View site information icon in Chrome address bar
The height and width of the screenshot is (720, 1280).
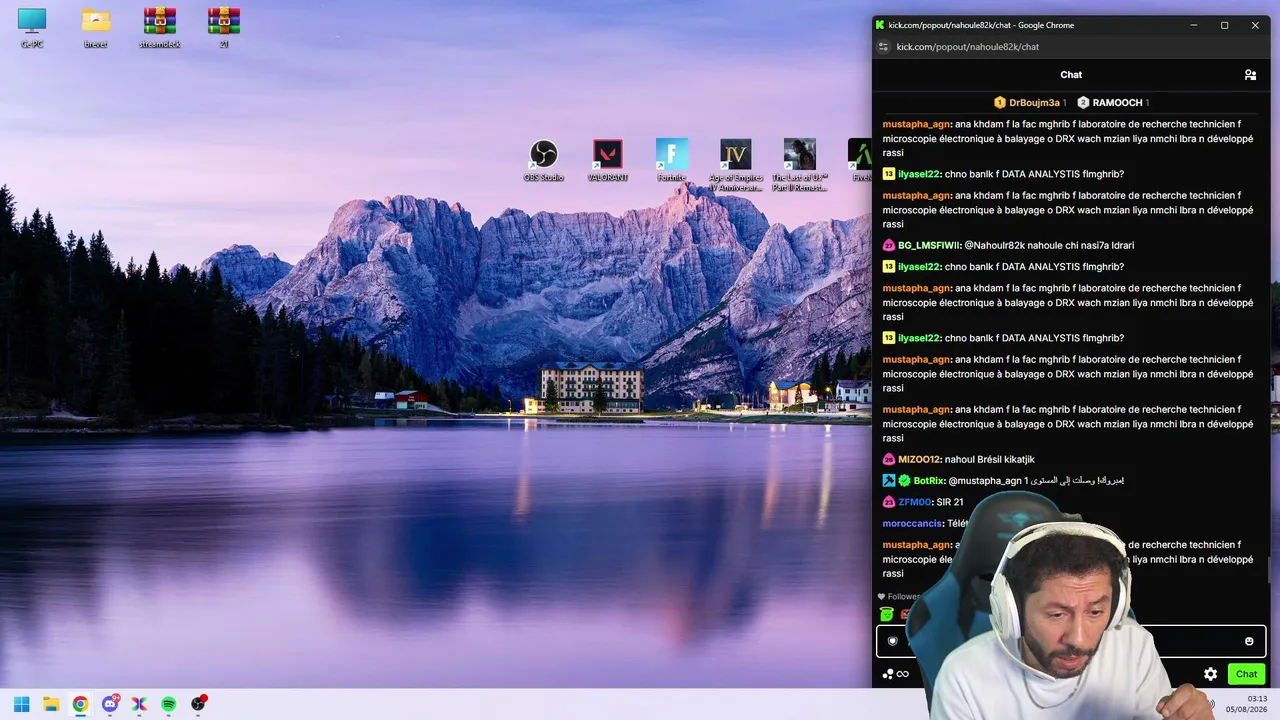click(883, 47)
